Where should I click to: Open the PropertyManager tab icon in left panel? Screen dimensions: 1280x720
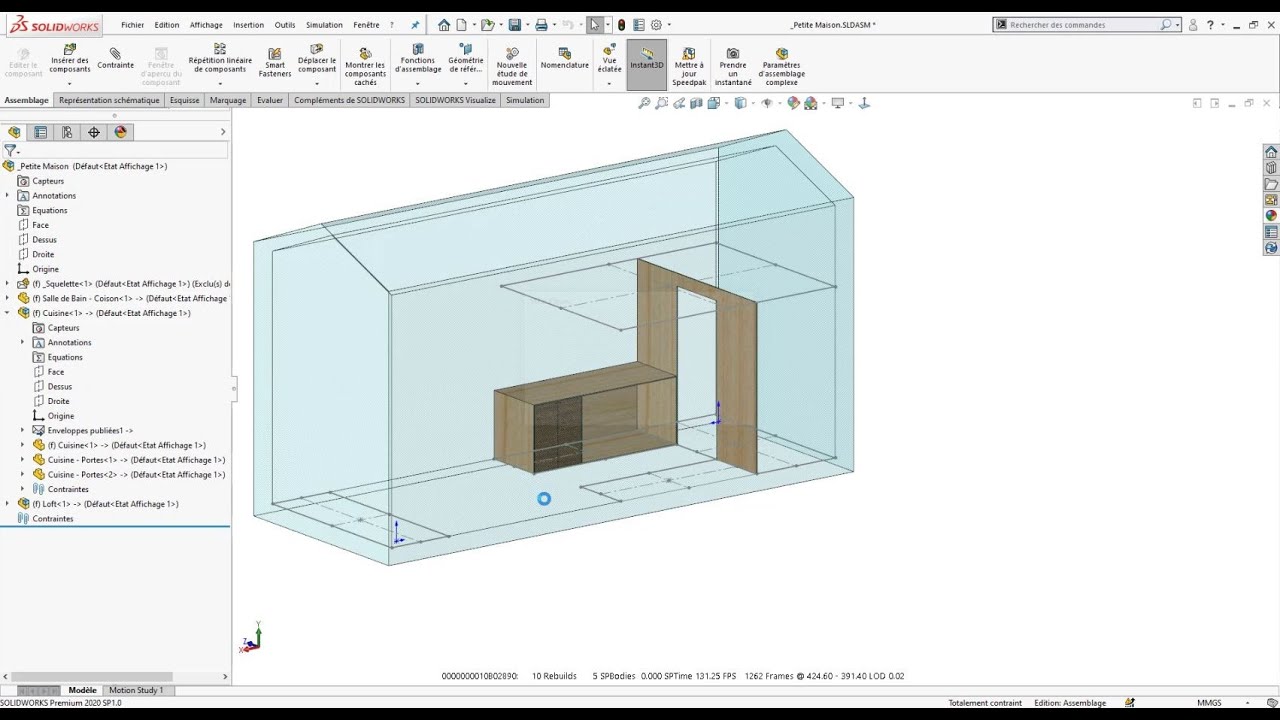coord(41,132)
